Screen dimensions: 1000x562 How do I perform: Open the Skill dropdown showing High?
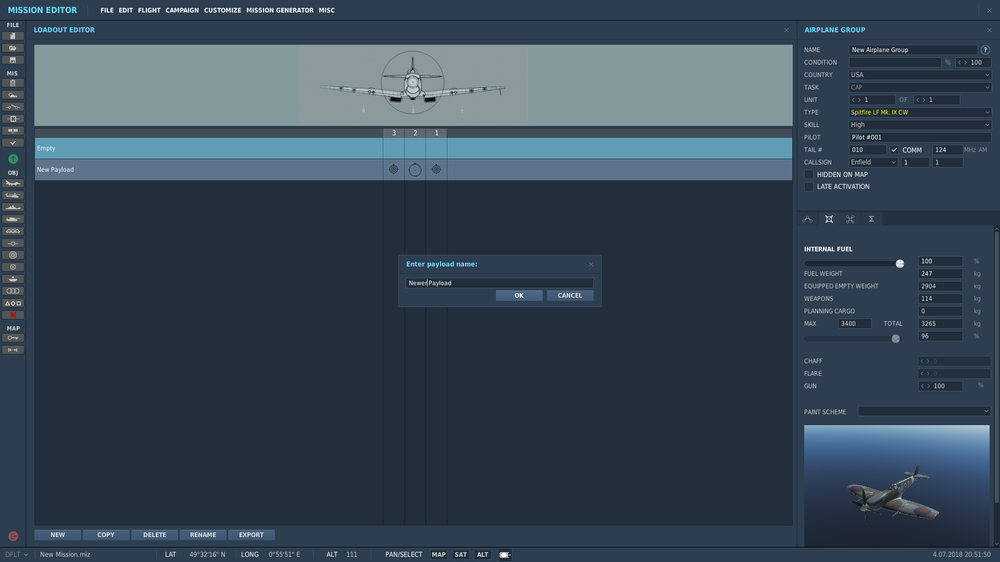coord(920,125)
